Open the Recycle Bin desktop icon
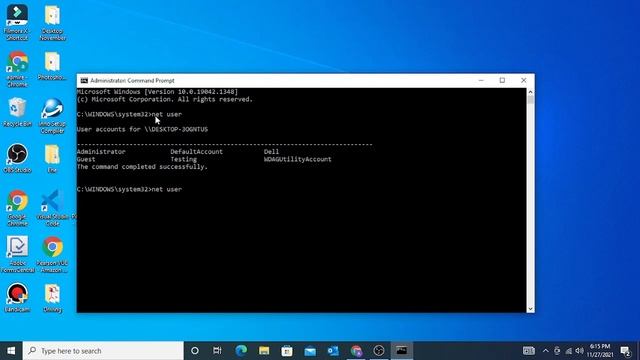640x360 pixels. pos(17,112)
